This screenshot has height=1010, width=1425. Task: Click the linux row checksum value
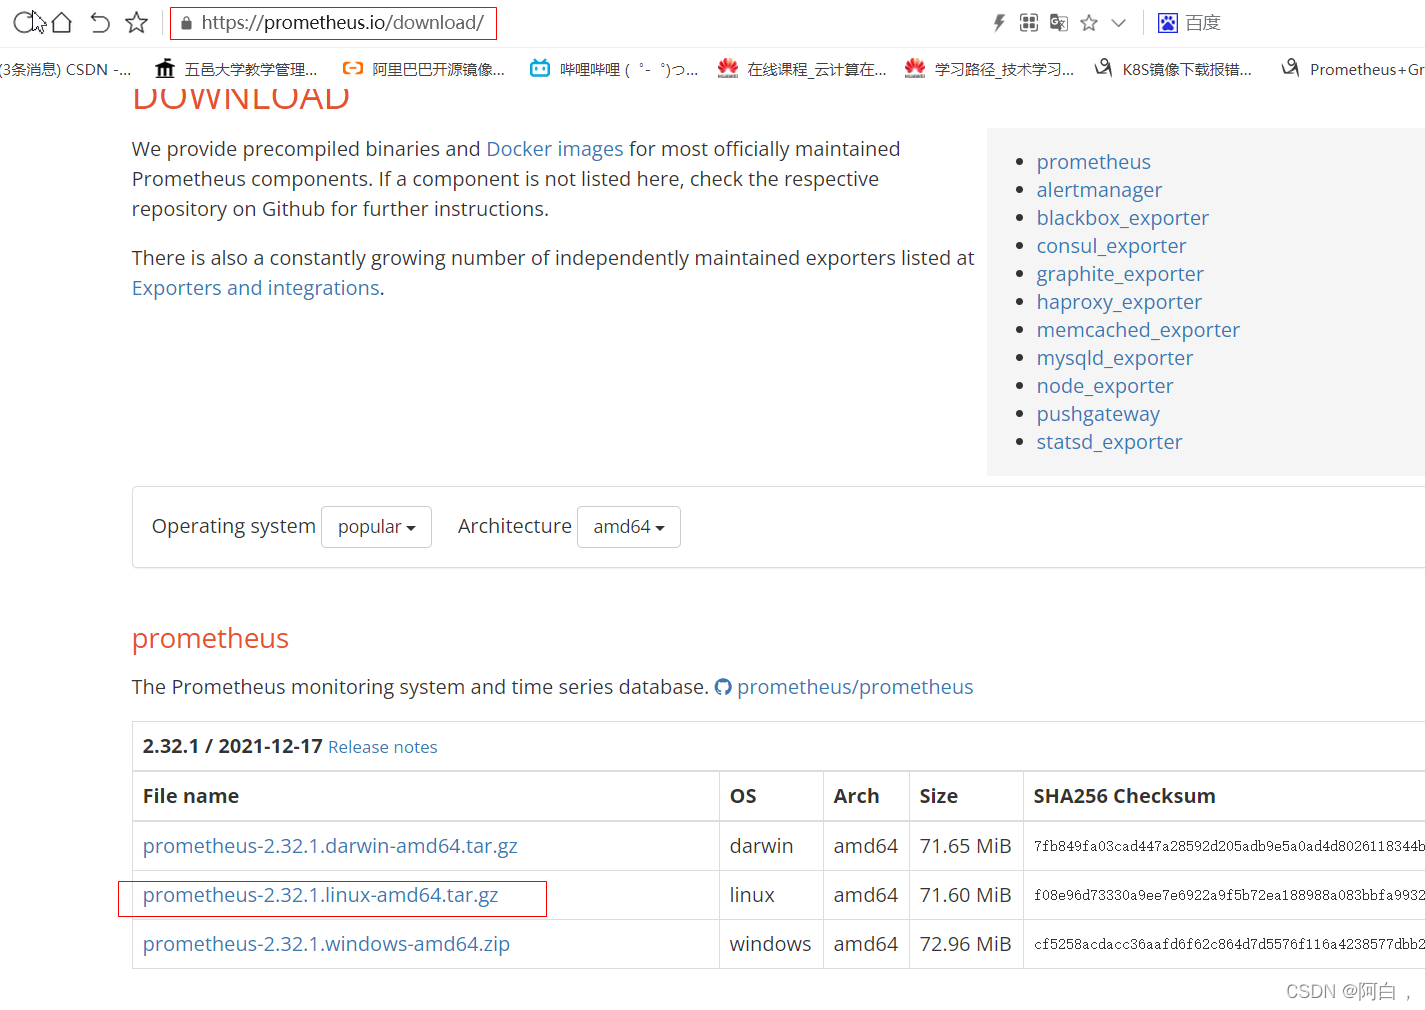tap(1229, 895)
